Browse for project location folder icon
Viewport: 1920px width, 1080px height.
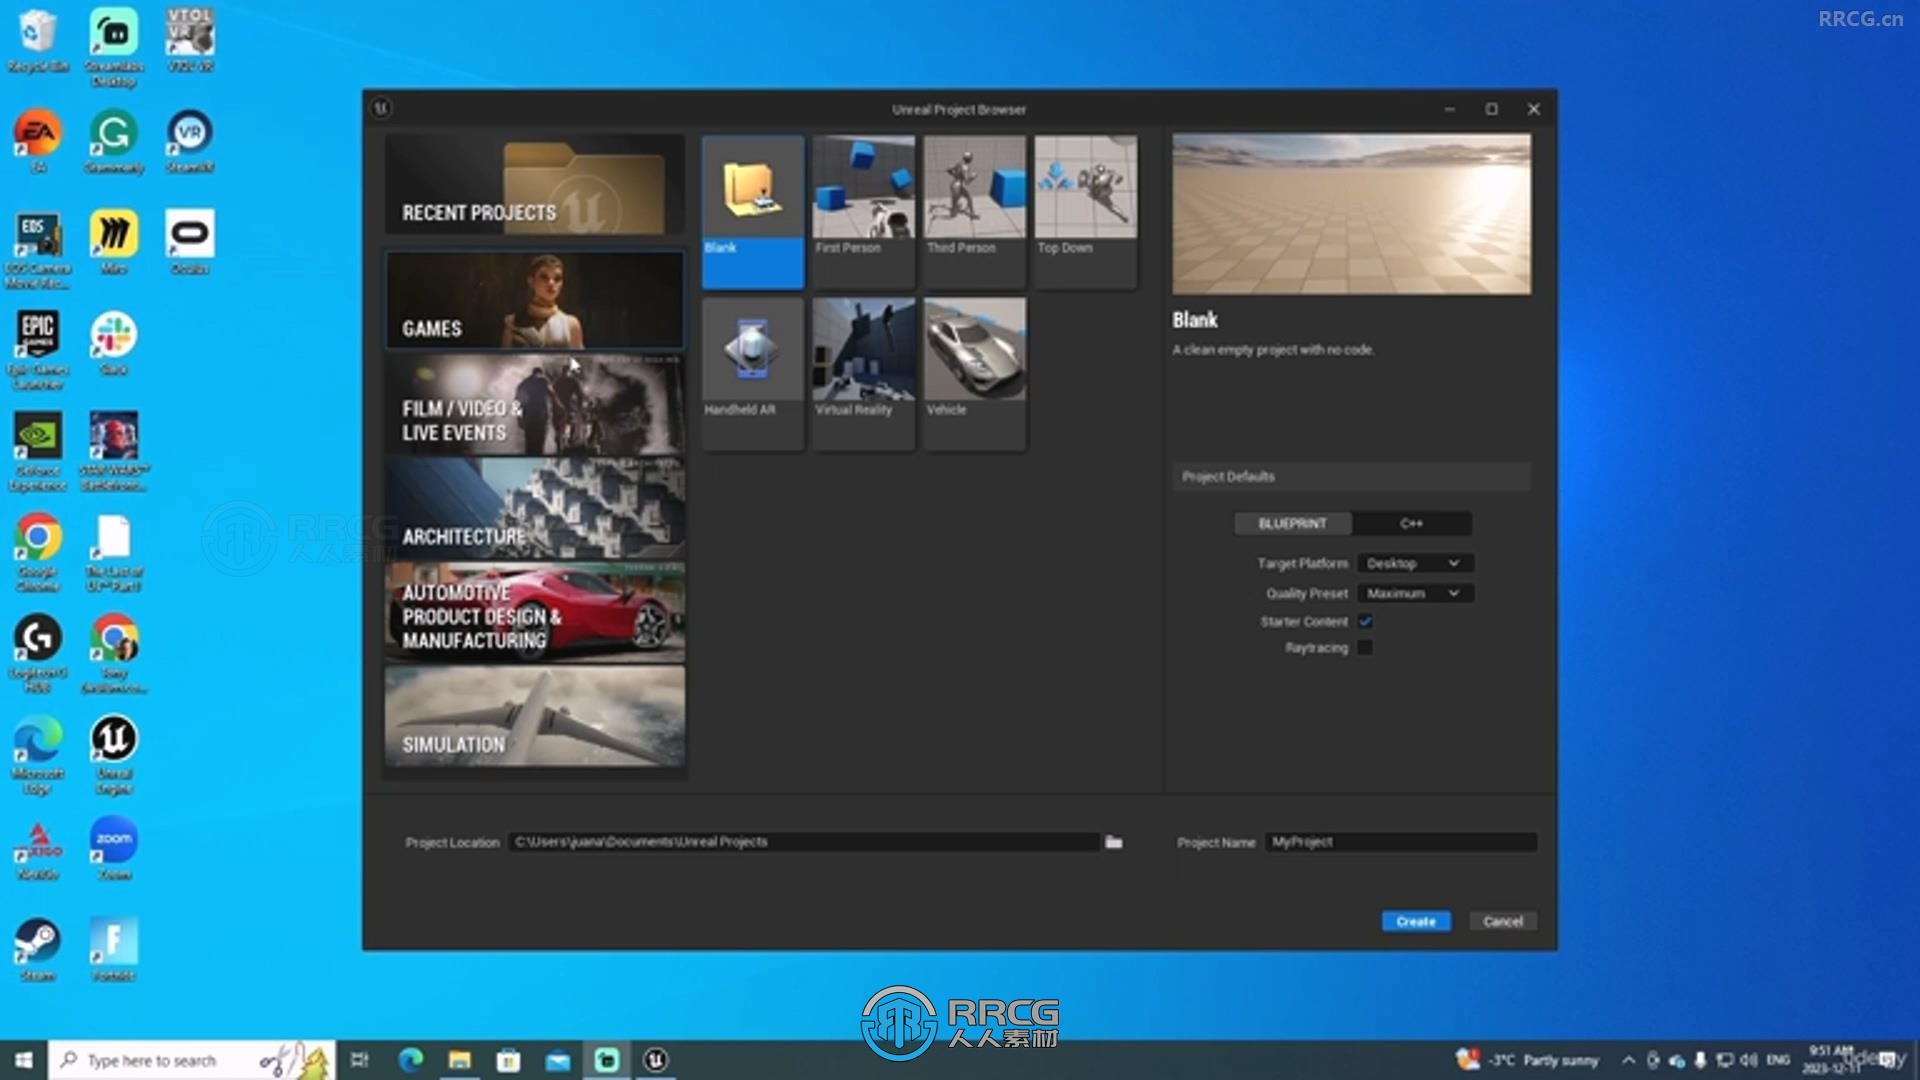pos(1114,842)
